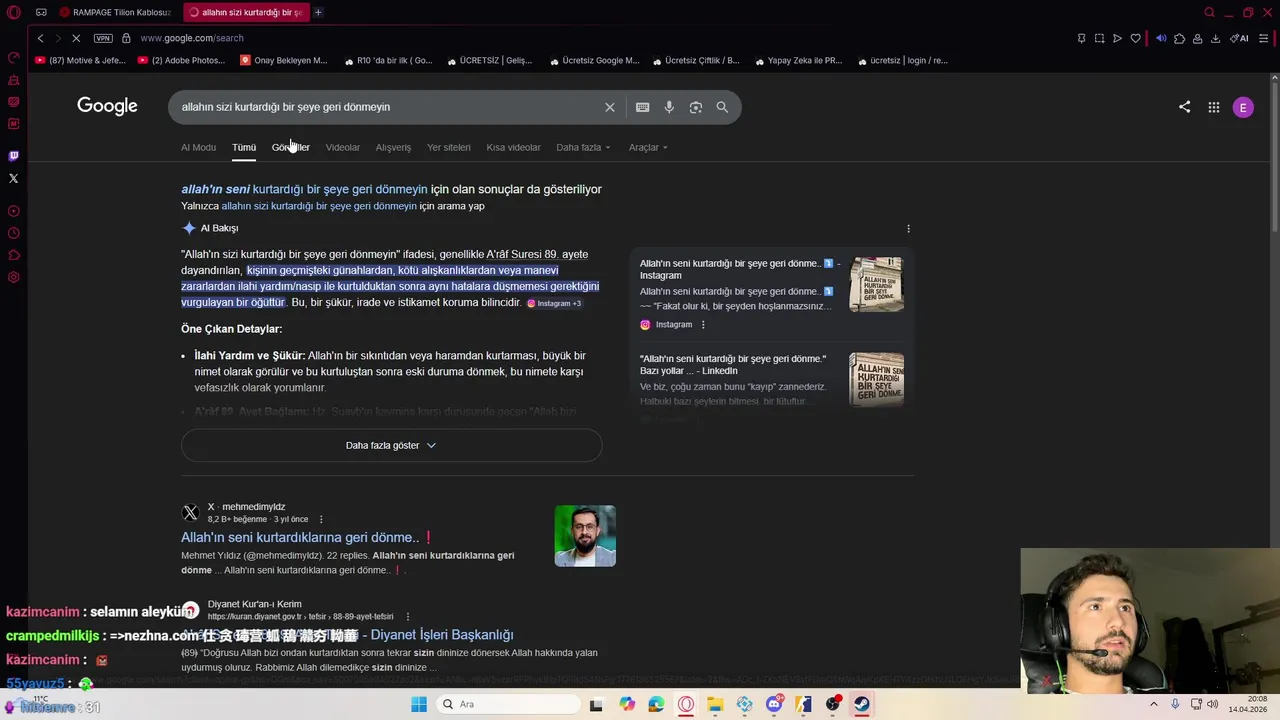Open Steam from the taskbar
Screen dimensions: 1280x720
click(x=862, y=704)
